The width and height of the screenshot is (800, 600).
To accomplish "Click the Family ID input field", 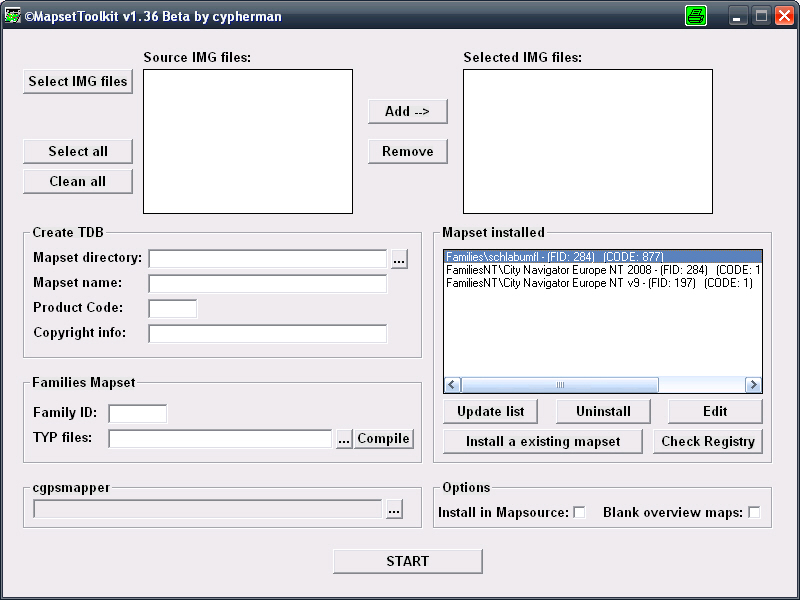I will pos(137,413).
